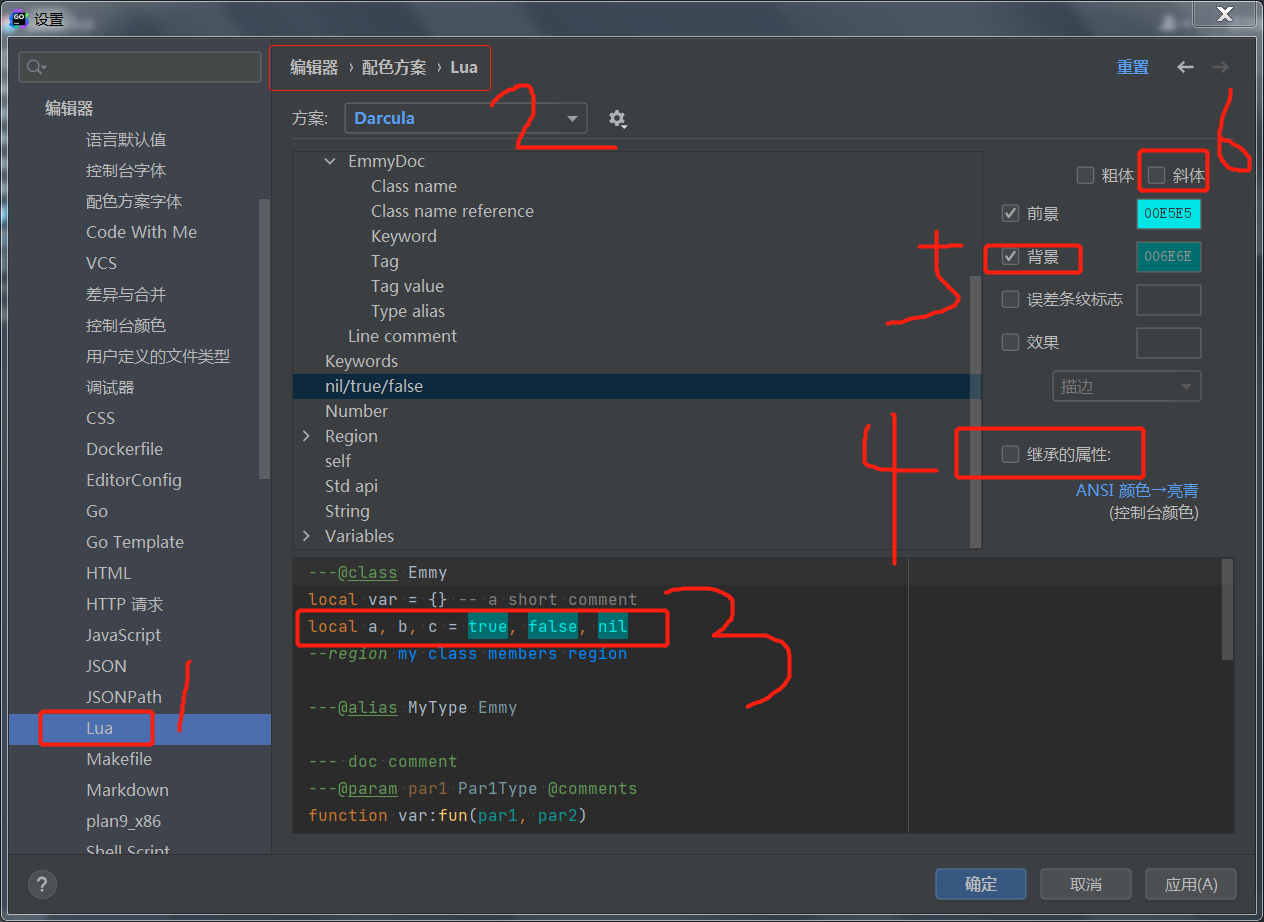
Task: Click 'nil' in the code preview
Action: click(x=613, y=627)
